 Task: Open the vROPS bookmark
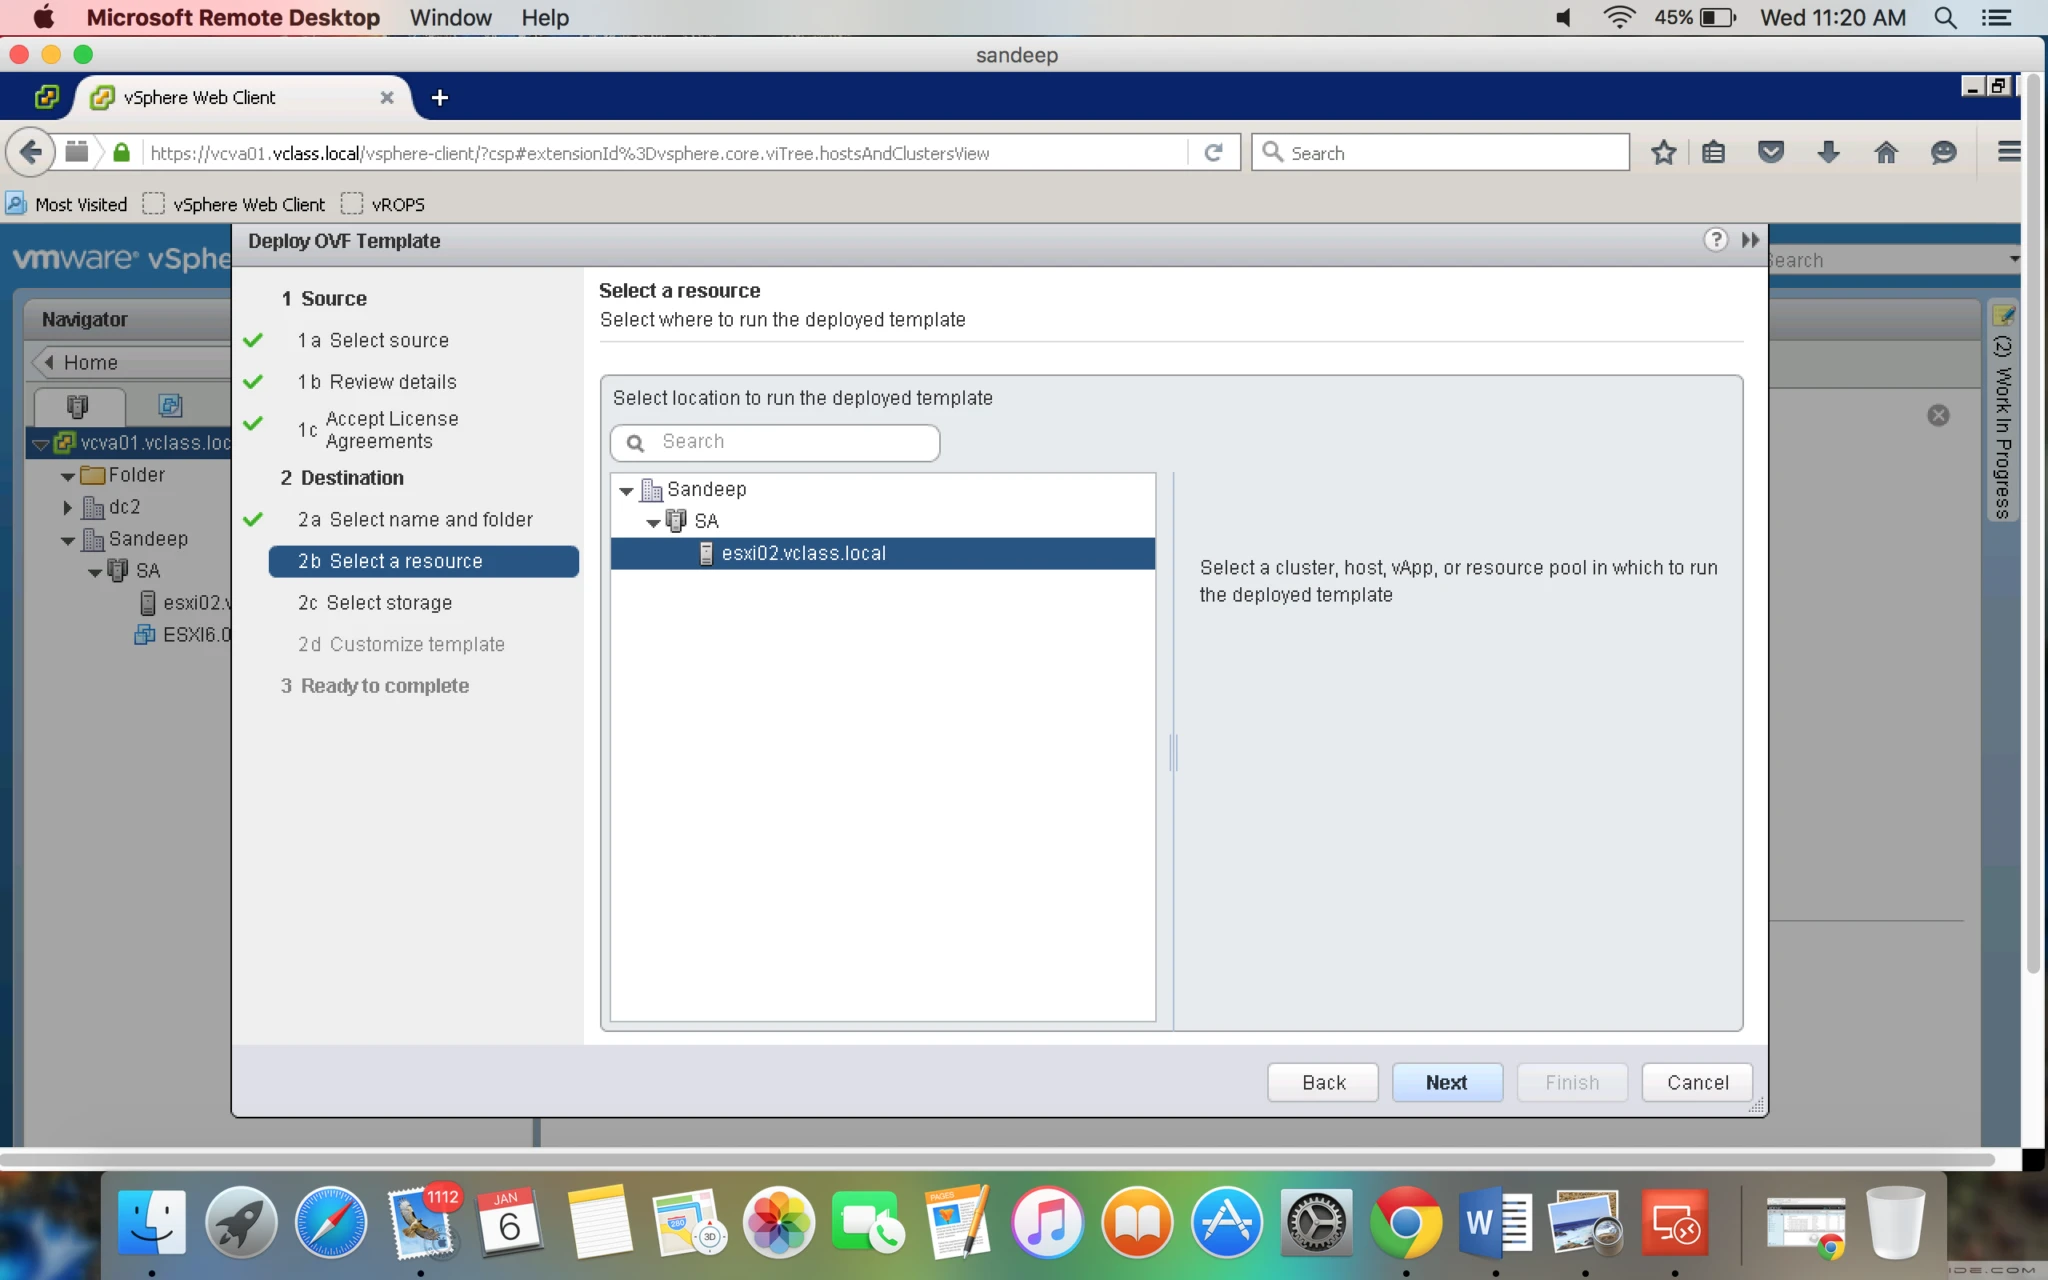pos(383,204)
